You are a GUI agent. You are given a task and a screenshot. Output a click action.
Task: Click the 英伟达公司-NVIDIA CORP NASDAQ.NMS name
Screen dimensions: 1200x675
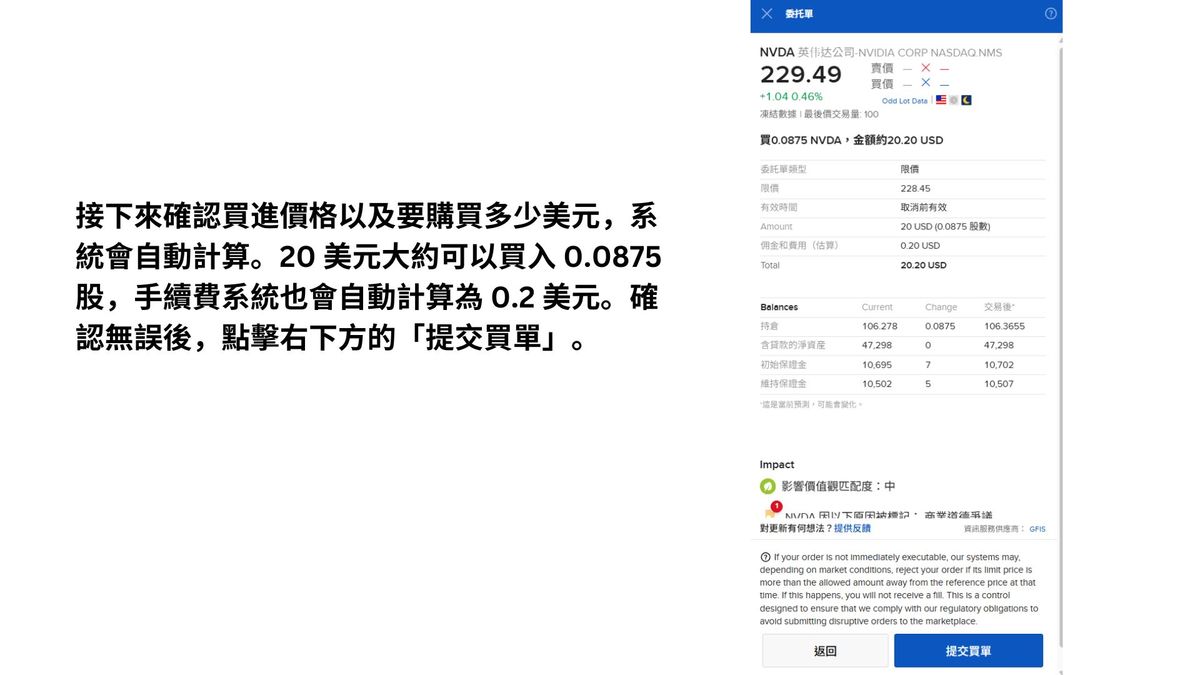(x=900, y=52)
